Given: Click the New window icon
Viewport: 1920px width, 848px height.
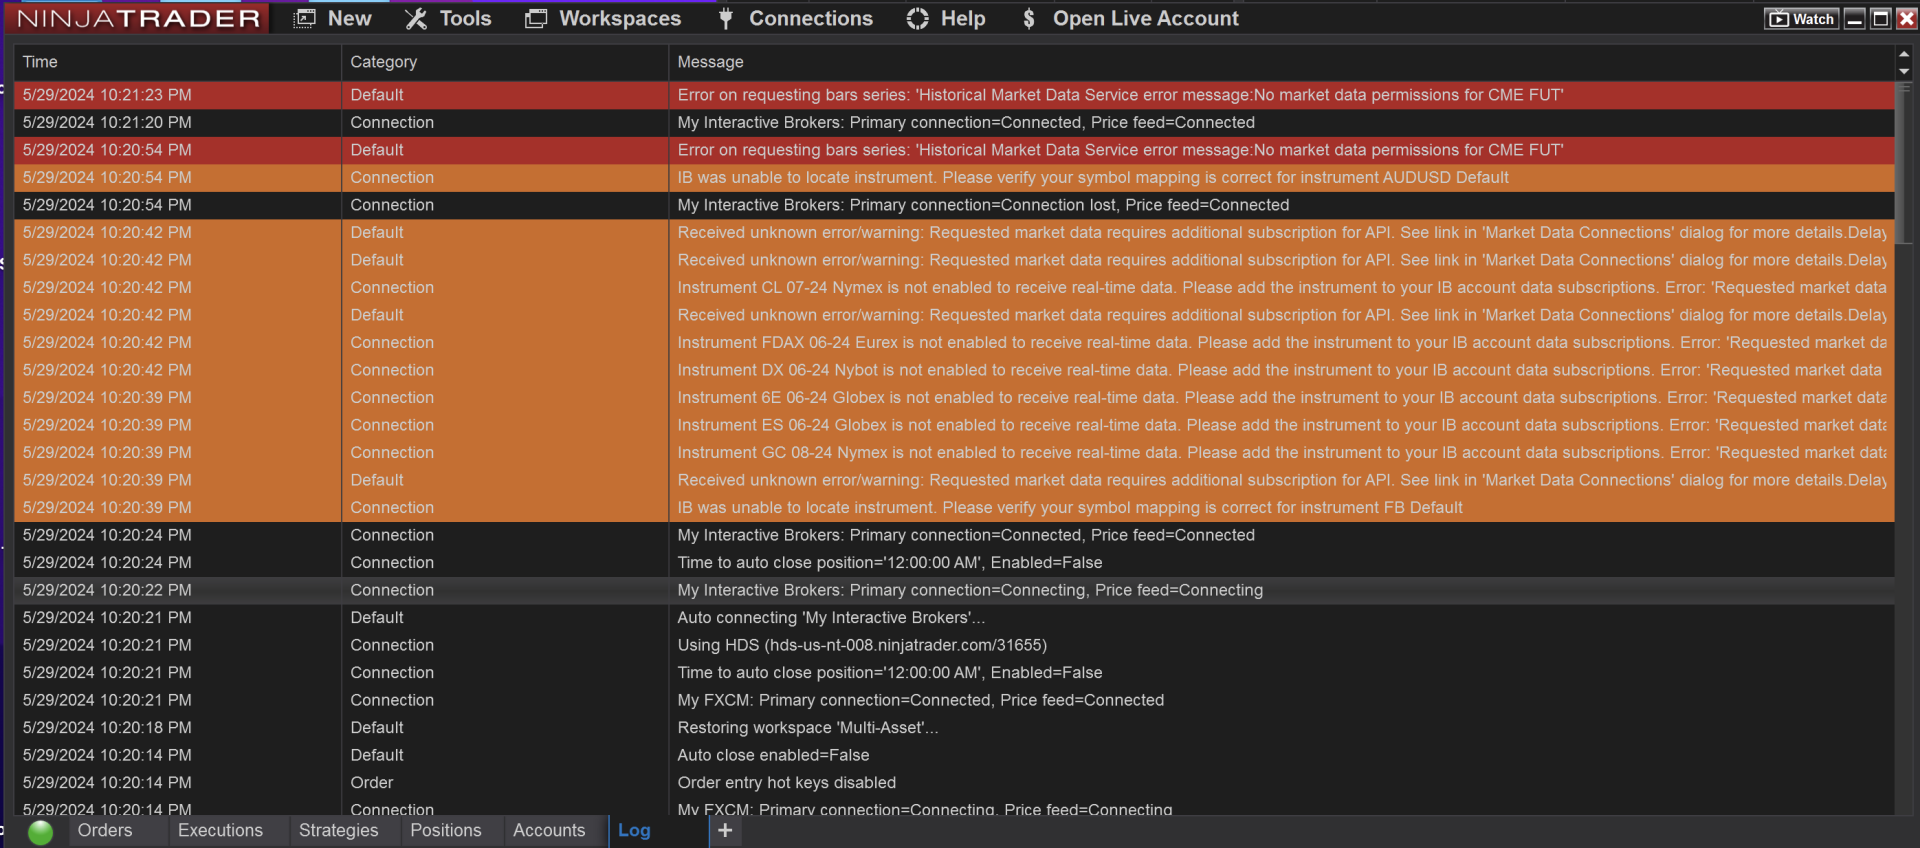Looking at the screenshot, I should [305, 18].
